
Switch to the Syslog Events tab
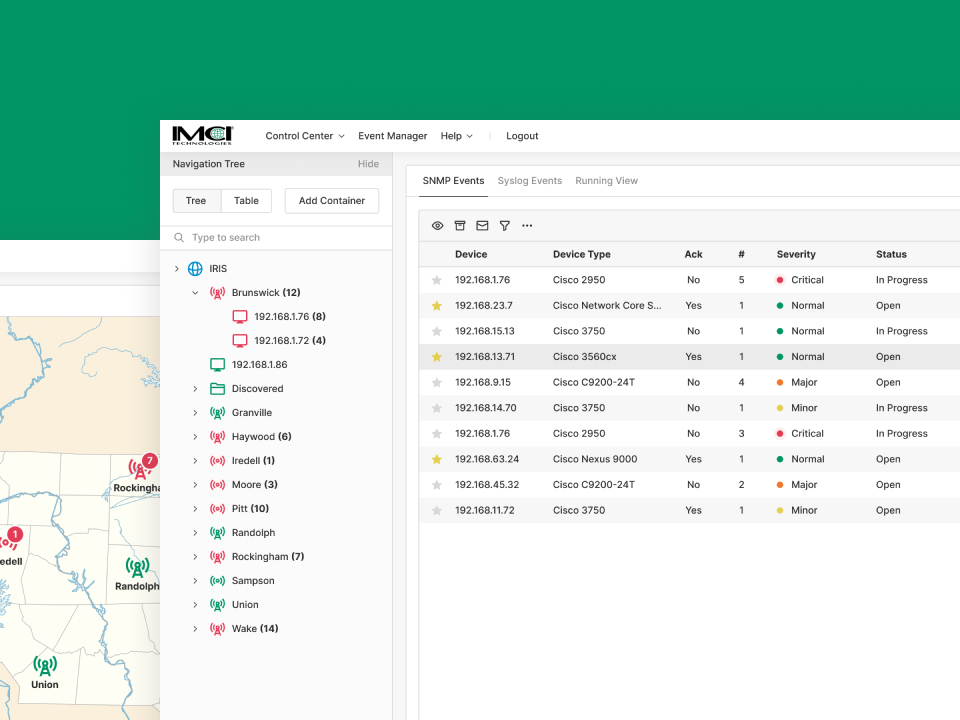point(529,181)
